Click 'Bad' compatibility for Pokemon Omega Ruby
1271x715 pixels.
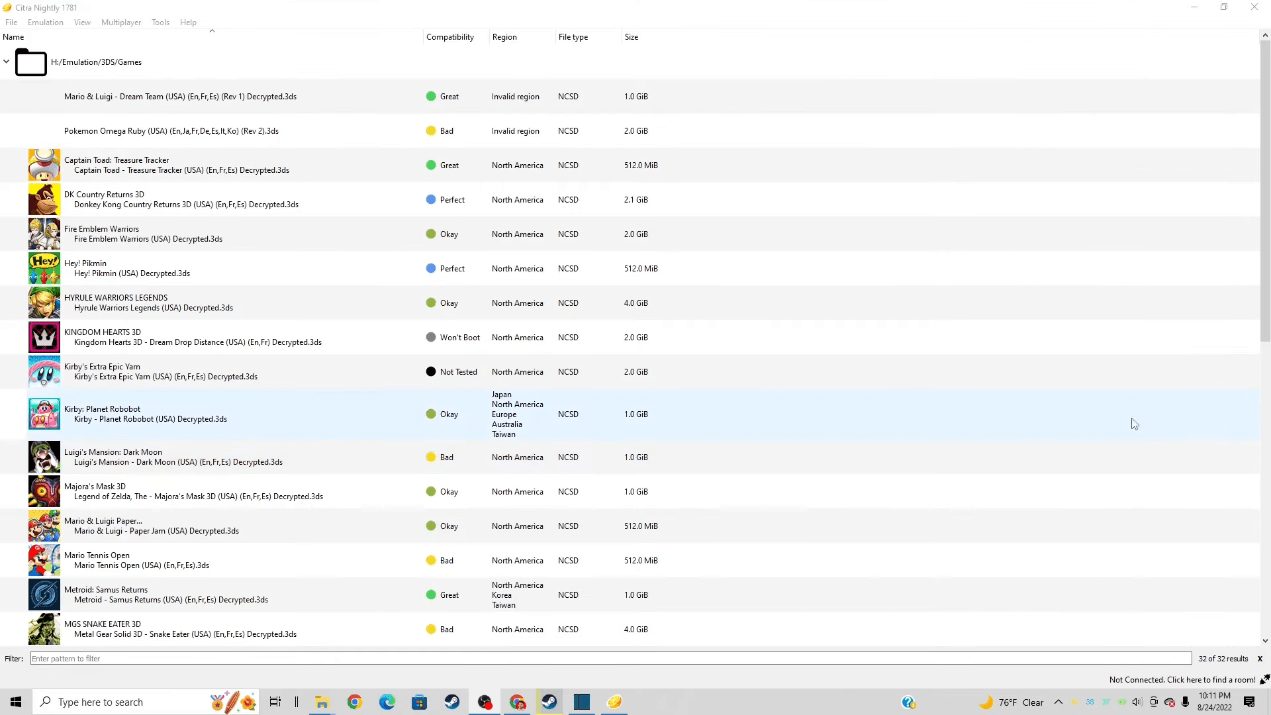coord(446,131)
